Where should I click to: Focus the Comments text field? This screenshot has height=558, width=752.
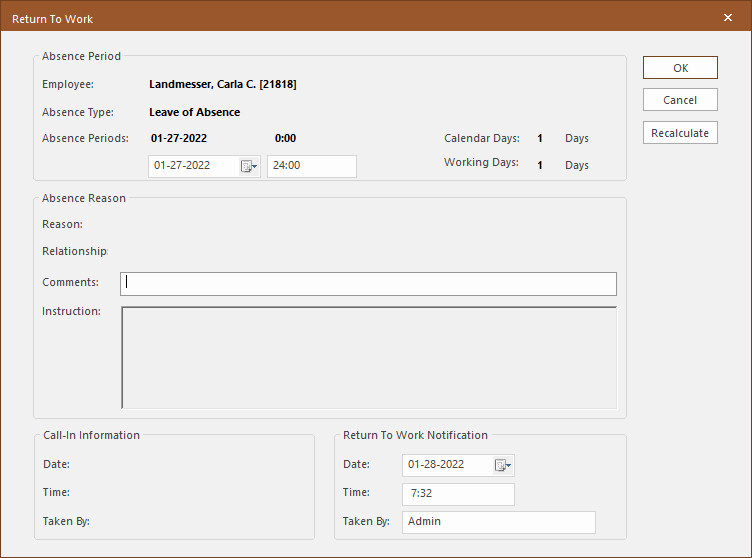pyautogui.click(x=368, y=284)
